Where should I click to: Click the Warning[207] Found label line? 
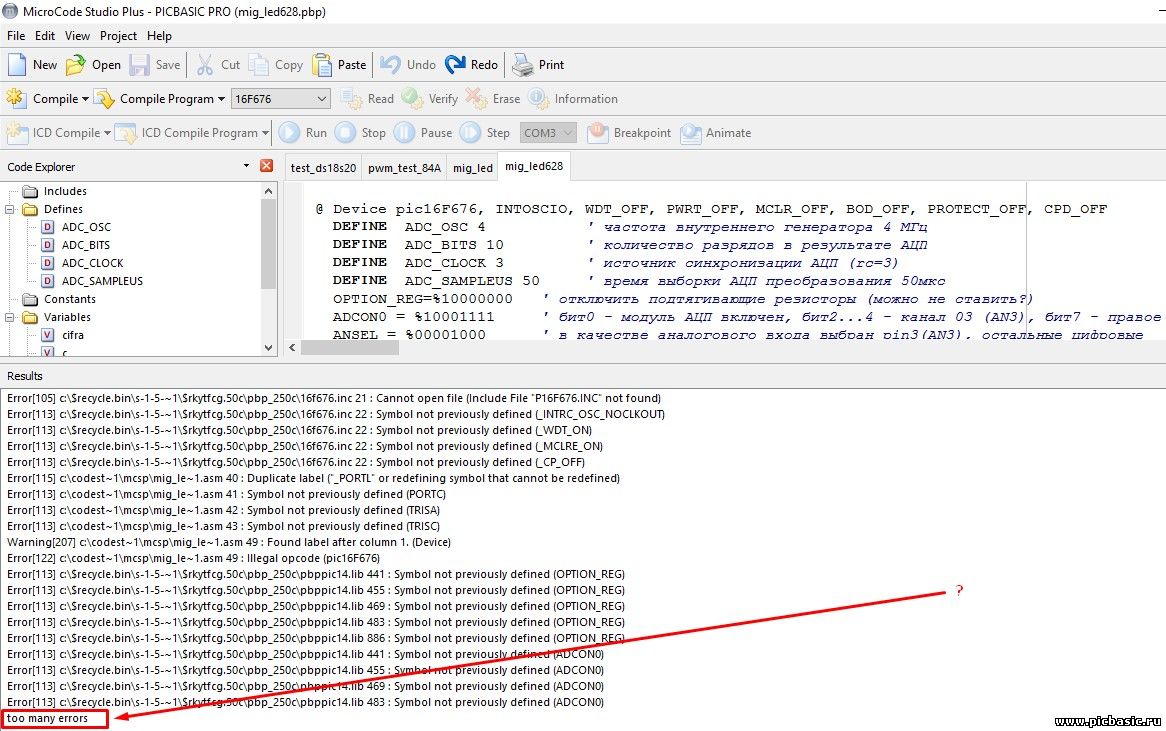[x=228, y=542]
